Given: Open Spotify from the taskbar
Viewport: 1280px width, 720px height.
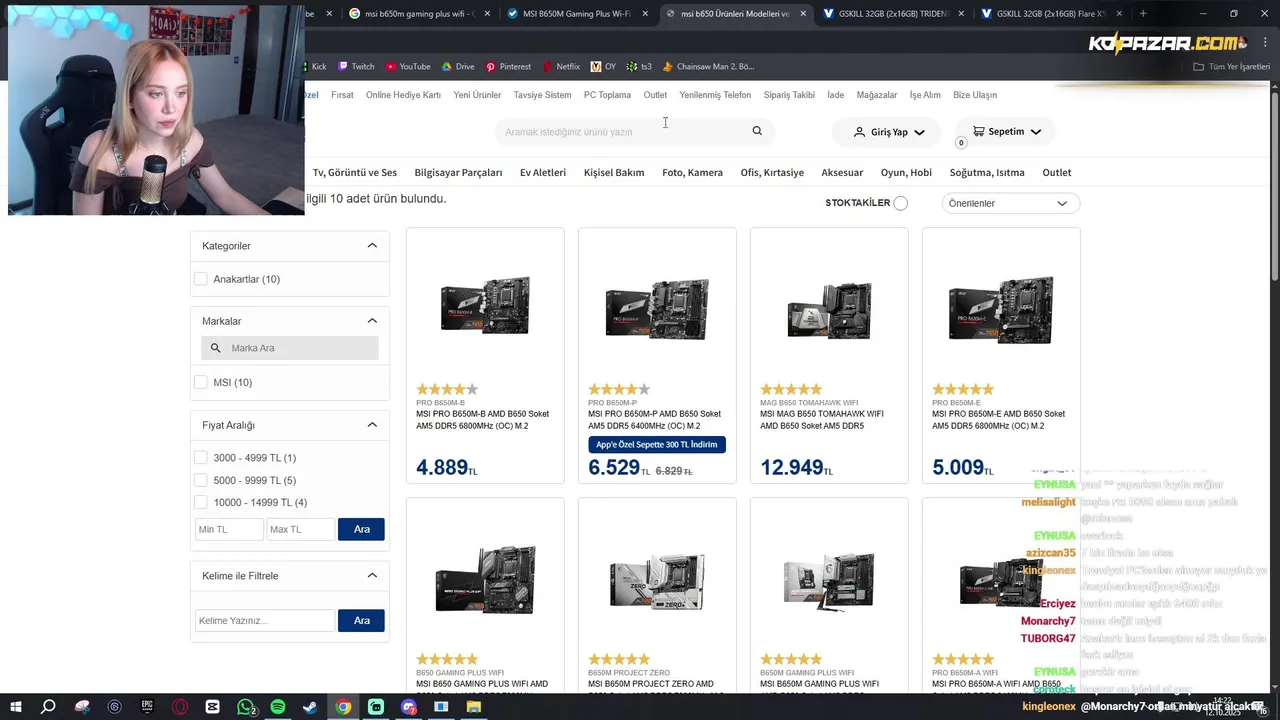Looking at the screenshot, I should click(x=278, y=707).
